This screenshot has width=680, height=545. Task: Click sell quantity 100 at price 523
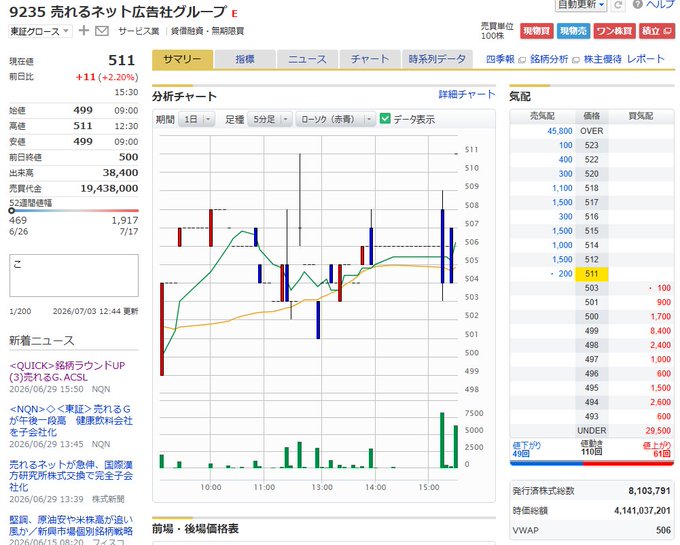point(566,145)
